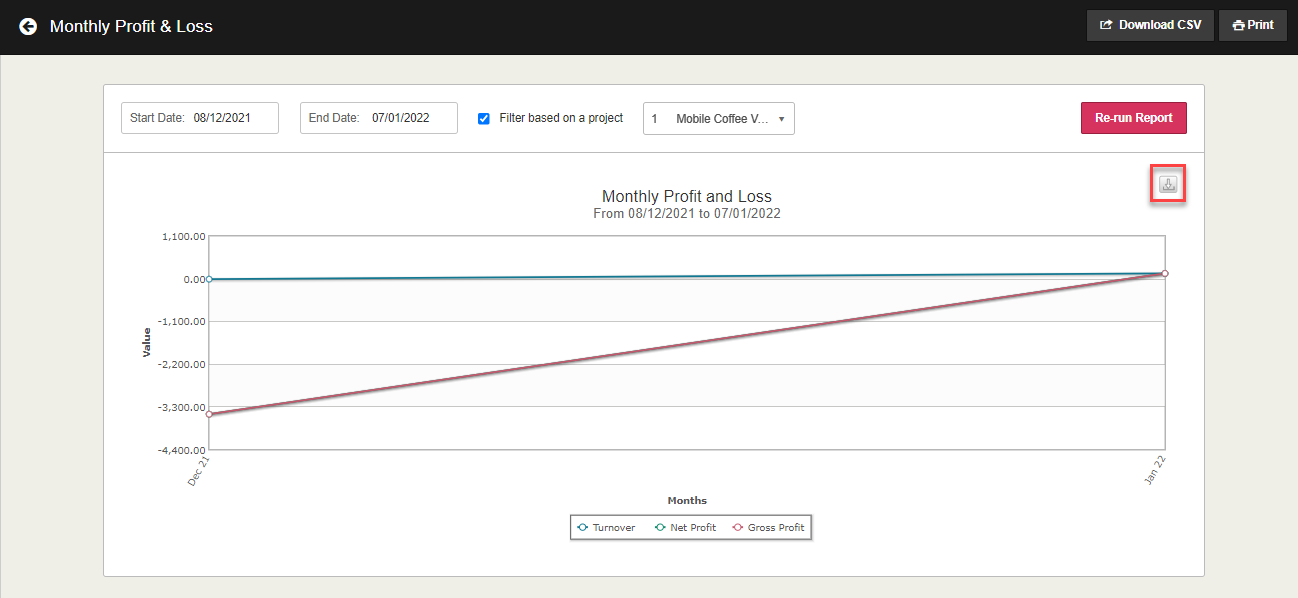Click the chart export download icon
This screenshot has width=1298, height=598.
tap(1168, 184)
